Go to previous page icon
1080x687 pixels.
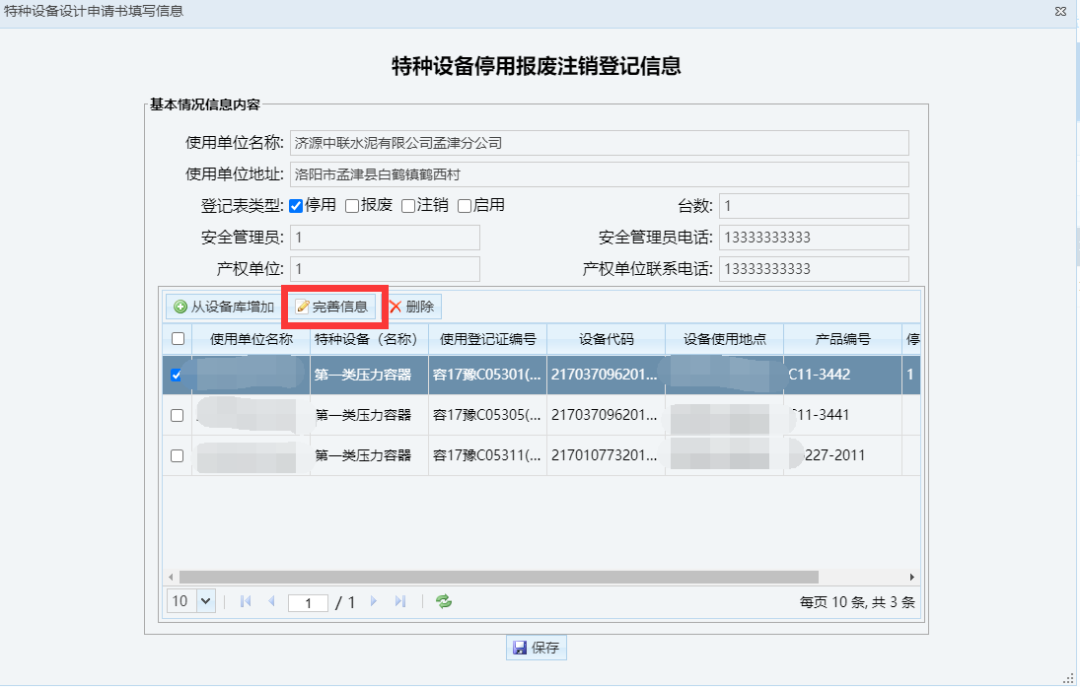pos(271,602)
